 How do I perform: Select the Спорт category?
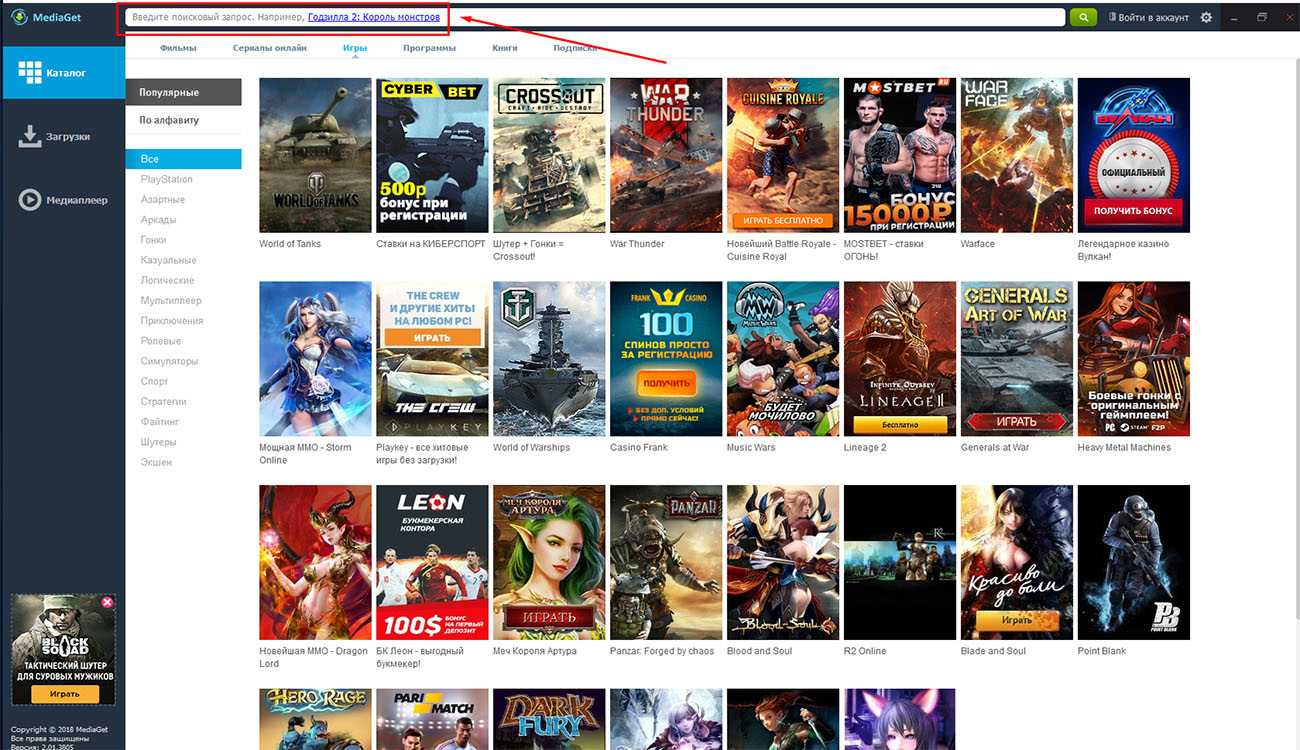155,381
